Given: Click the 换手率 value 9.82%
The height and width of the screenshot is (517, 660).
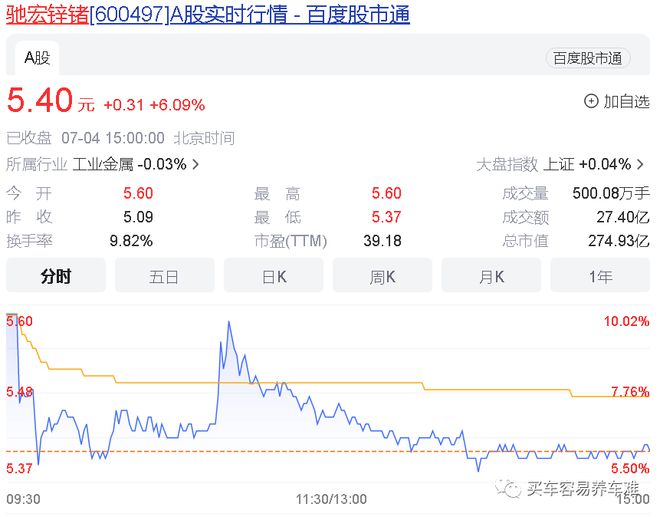Looking at the screenshot, I should click(131, 241).
